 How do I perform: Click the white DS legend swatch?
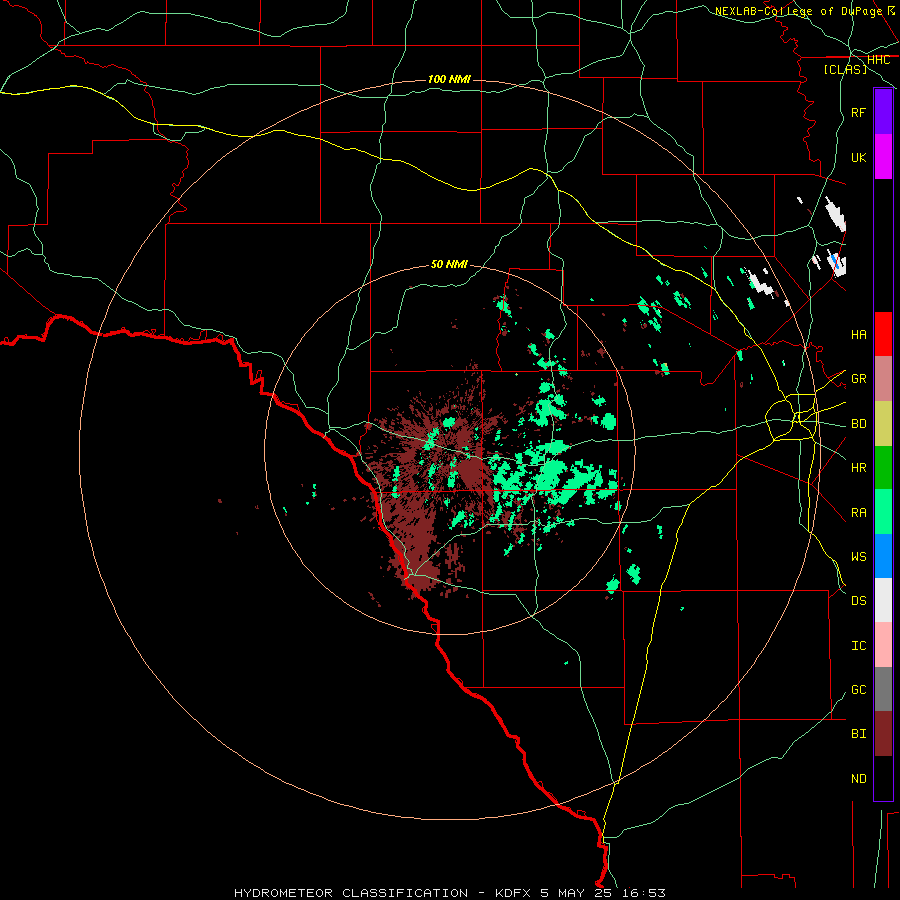pos(883,600)
